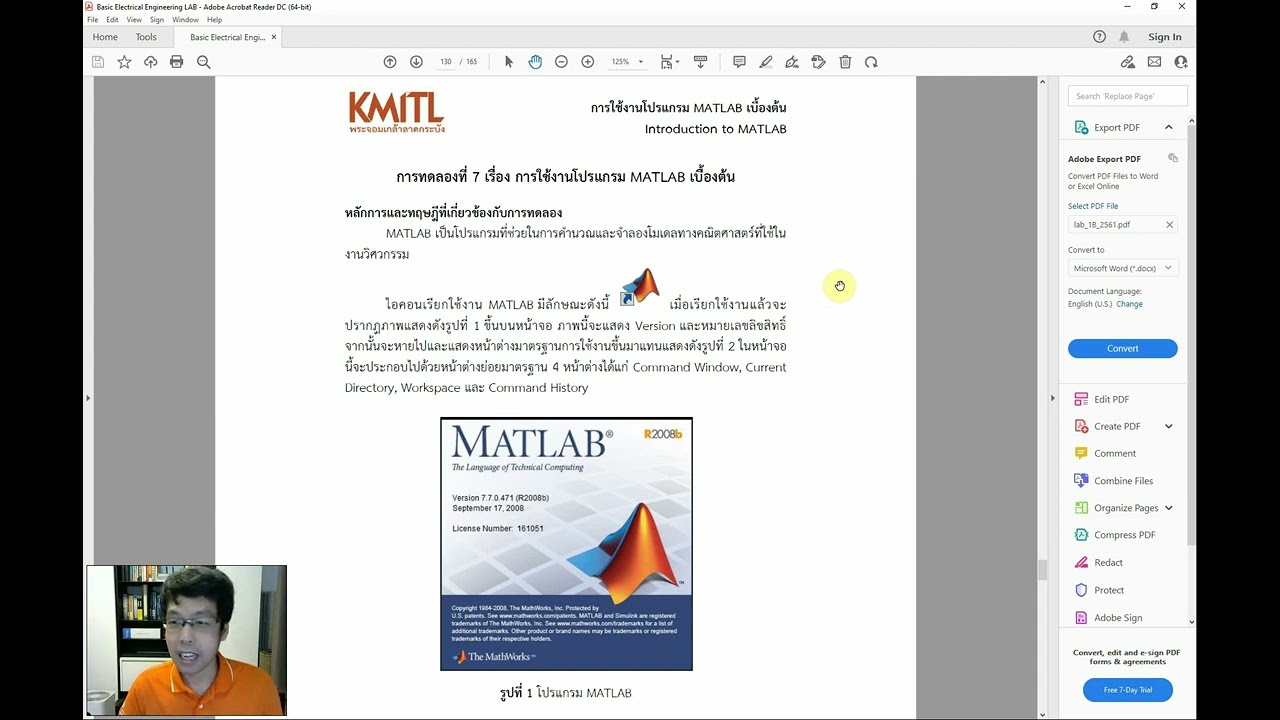Click the blue Convert button
Image resolution: width=1280 pixels, height=720 pixels.
pos(1122,348)
